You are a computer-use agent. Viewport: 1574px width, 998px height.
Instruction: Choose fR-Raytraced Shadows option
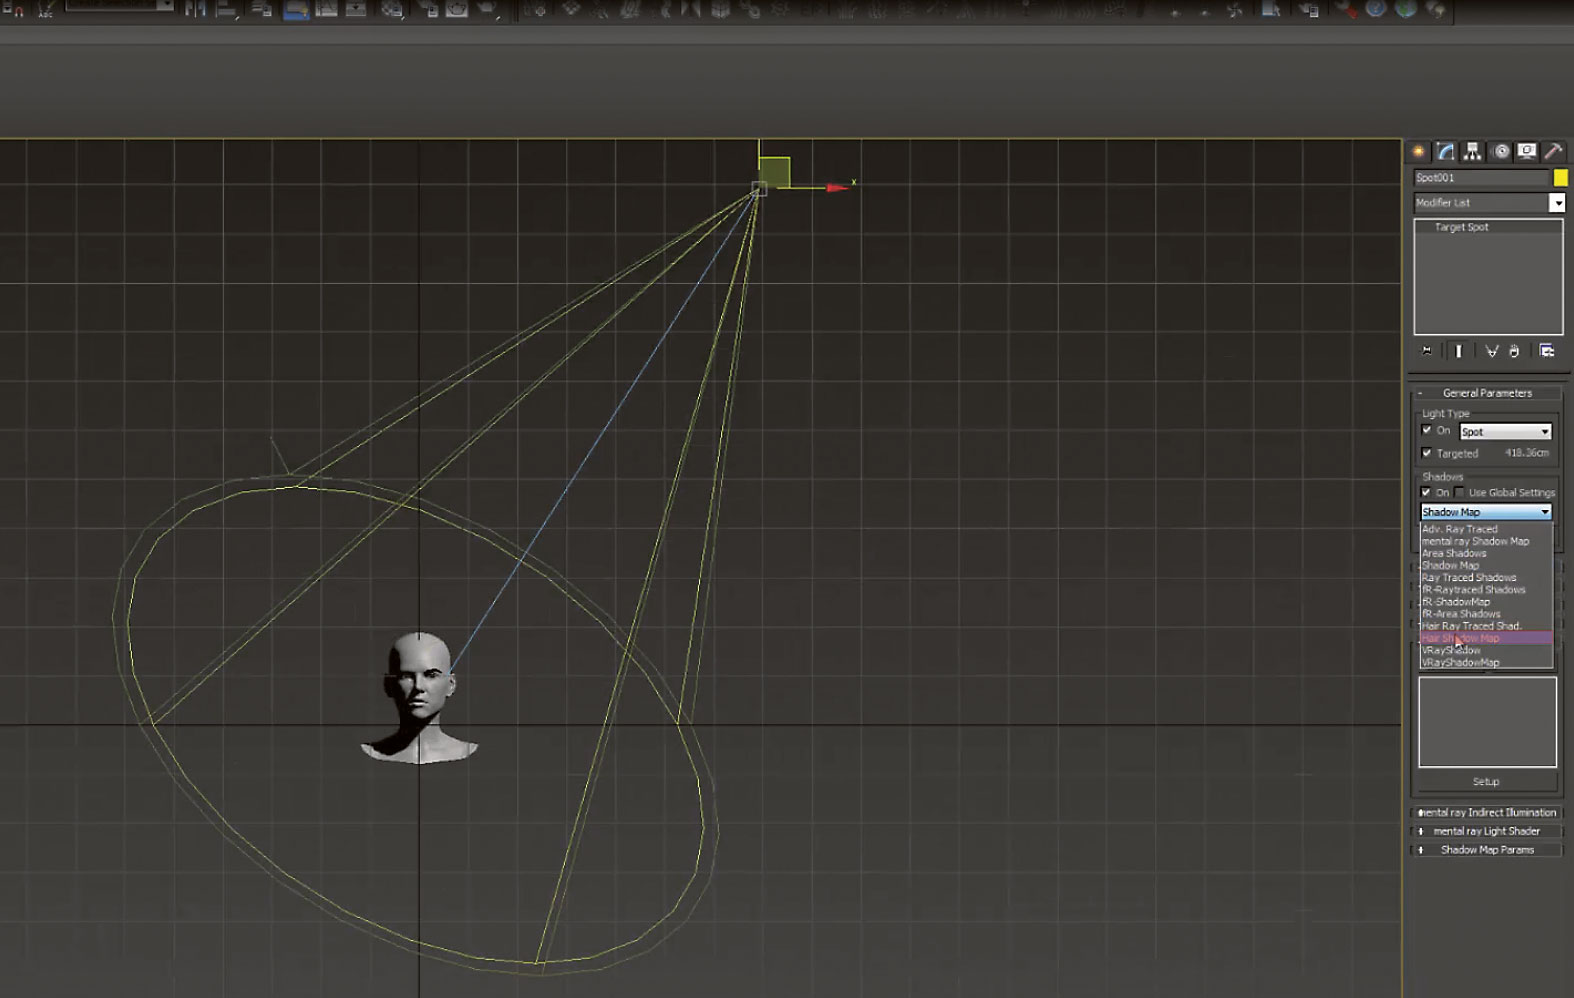tap(1486, 590)
